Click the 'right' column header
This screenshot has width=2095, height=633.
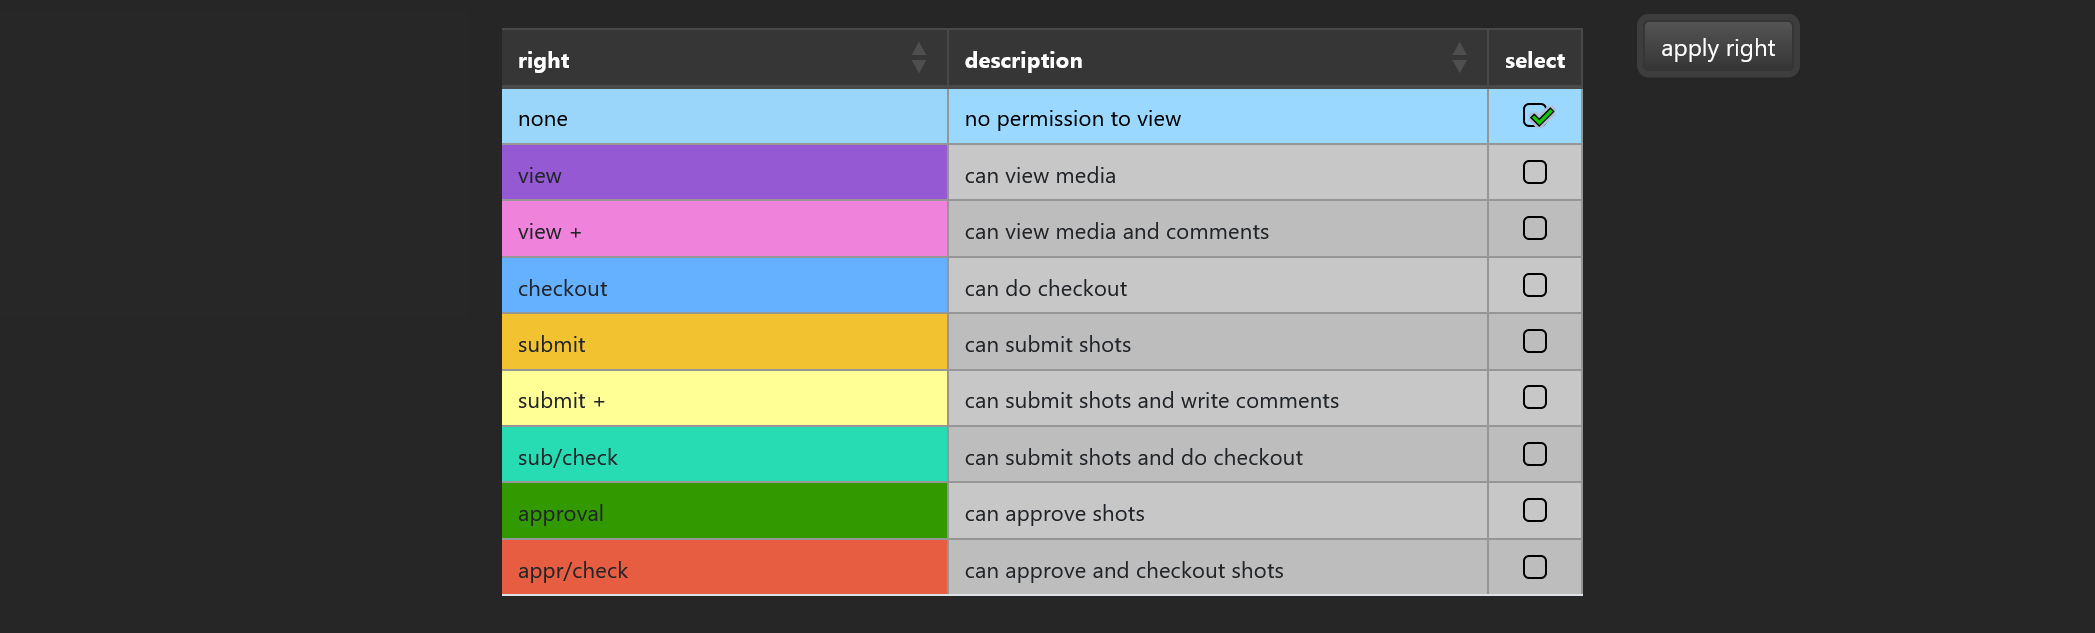tap(544, 60)
